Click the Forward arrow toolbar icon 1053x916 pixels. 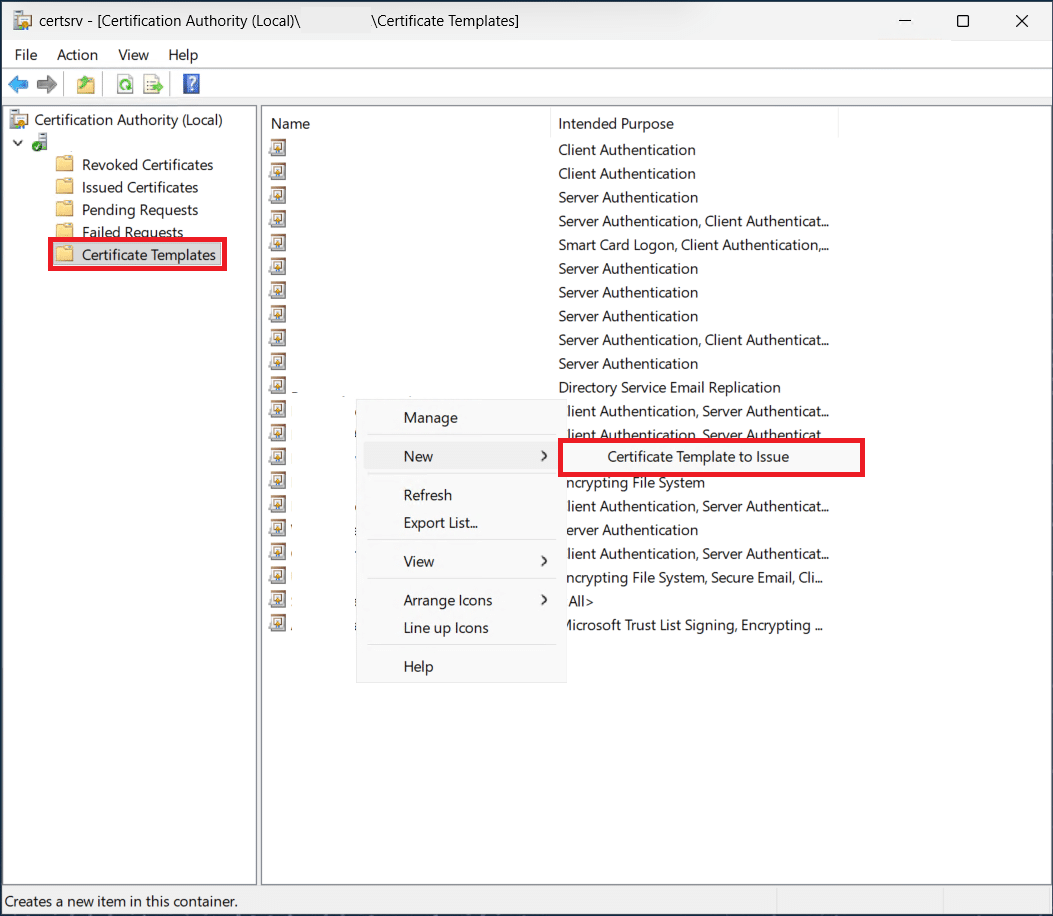pos(46,85)
